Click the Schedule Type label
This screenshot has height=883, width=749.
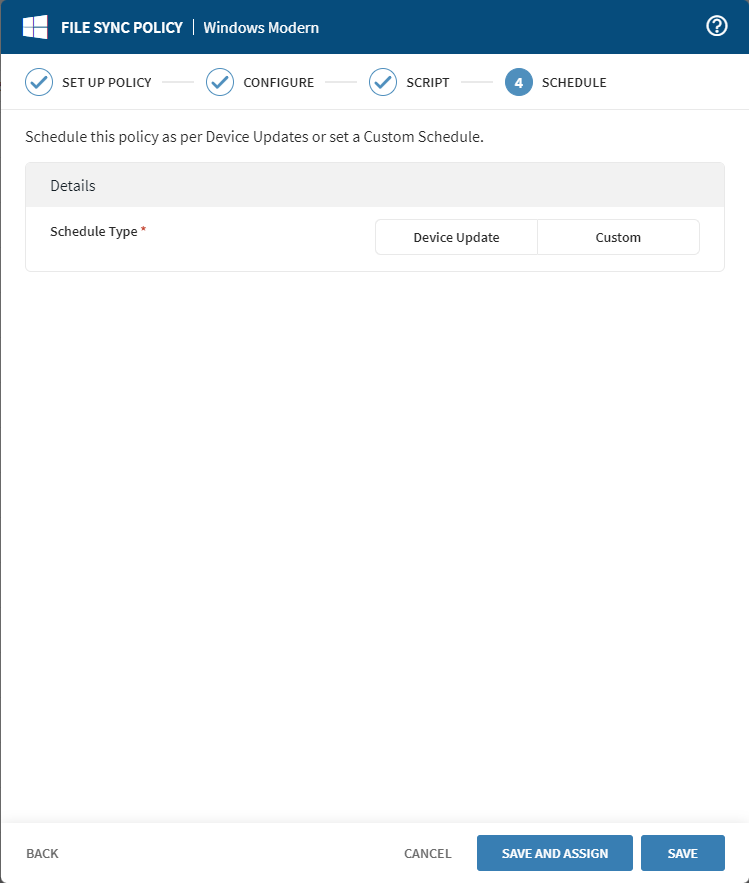tap(93, 231)
